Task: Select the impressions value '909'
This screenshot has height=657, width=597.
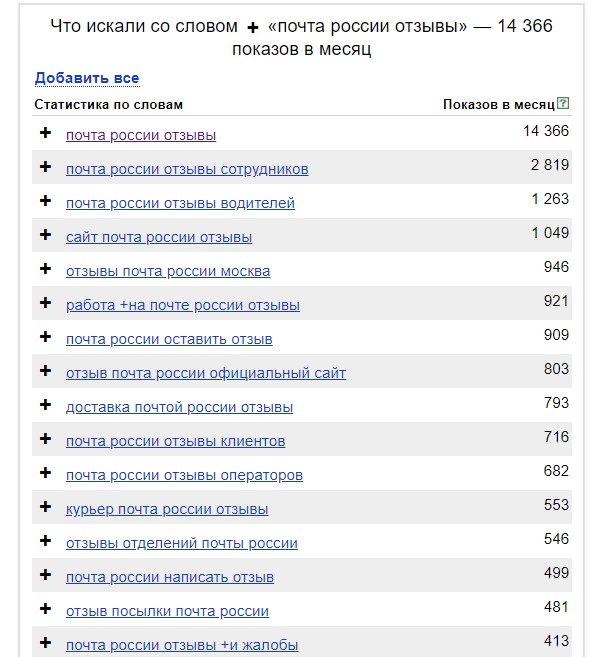Action: coord(556,334)
